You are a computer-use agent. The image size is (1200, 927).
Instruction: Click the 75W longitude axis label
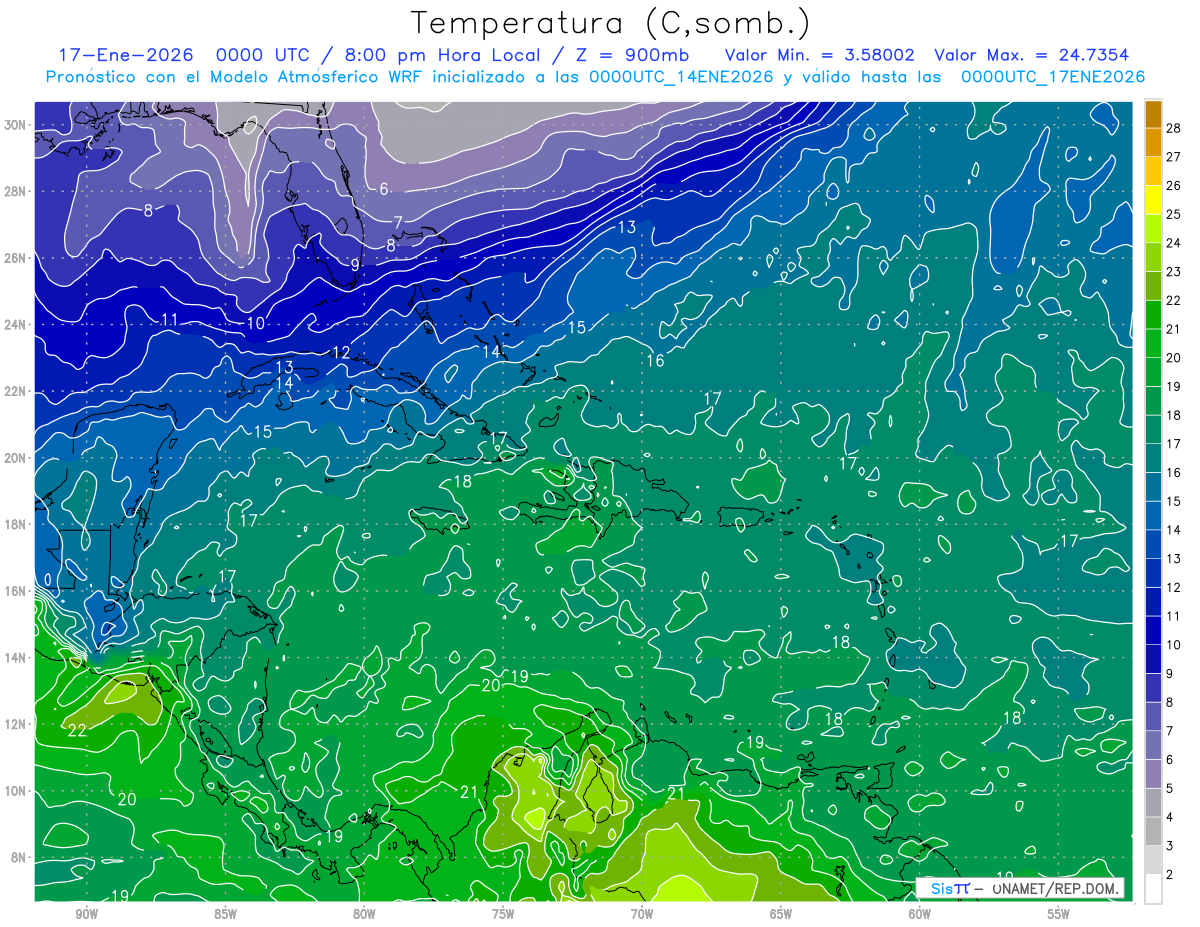[x=503, y=914]
